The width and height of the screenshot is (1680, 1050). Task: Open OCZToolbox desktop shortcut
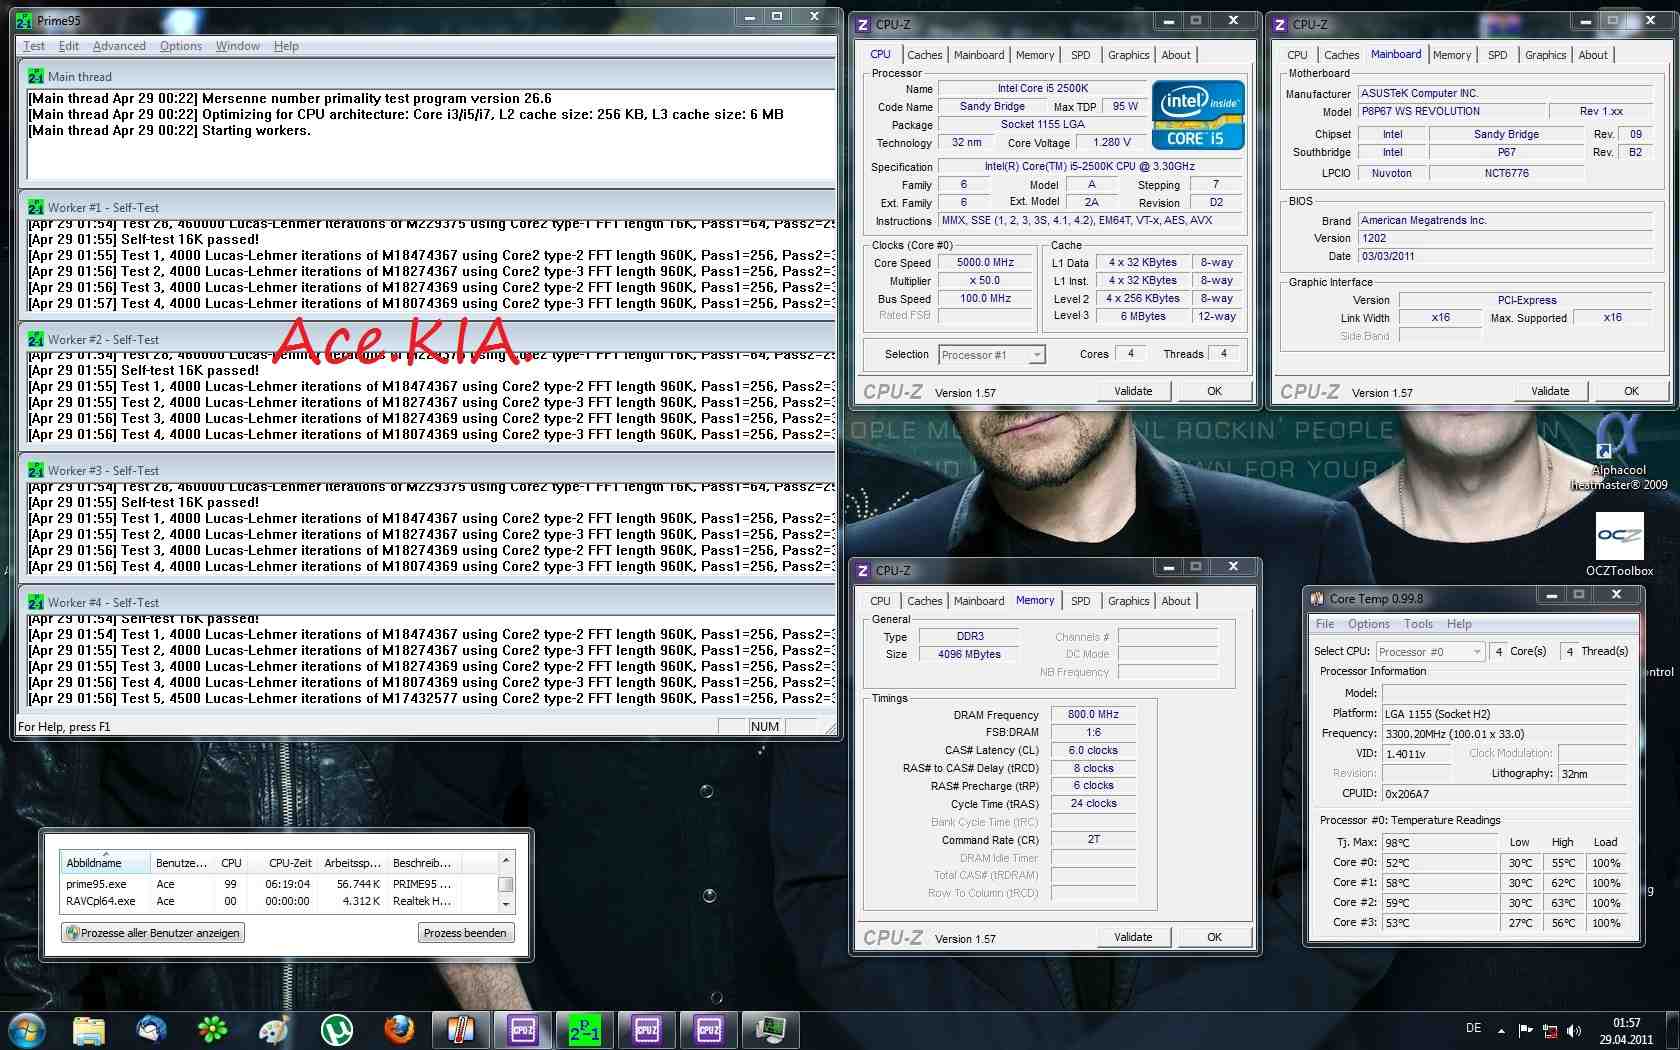1619,544
